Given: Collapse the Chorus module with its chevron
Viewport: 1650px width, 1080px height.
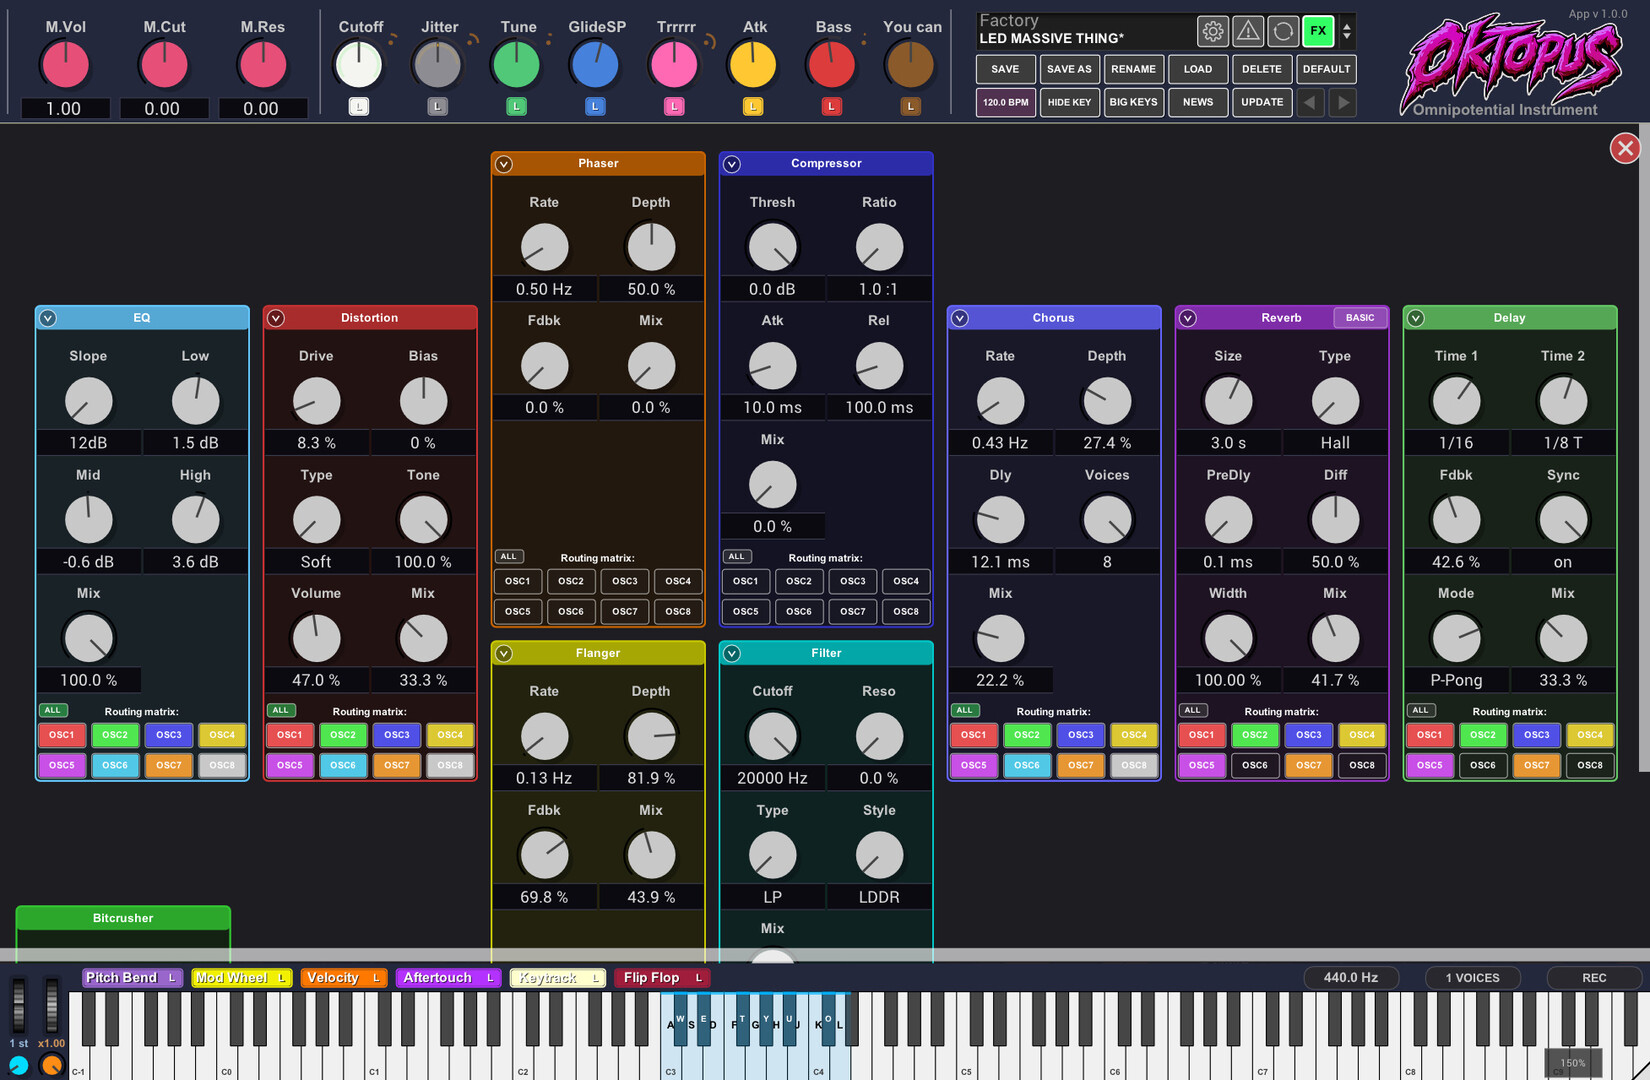Looking at the screenshot, I should 960,318.
